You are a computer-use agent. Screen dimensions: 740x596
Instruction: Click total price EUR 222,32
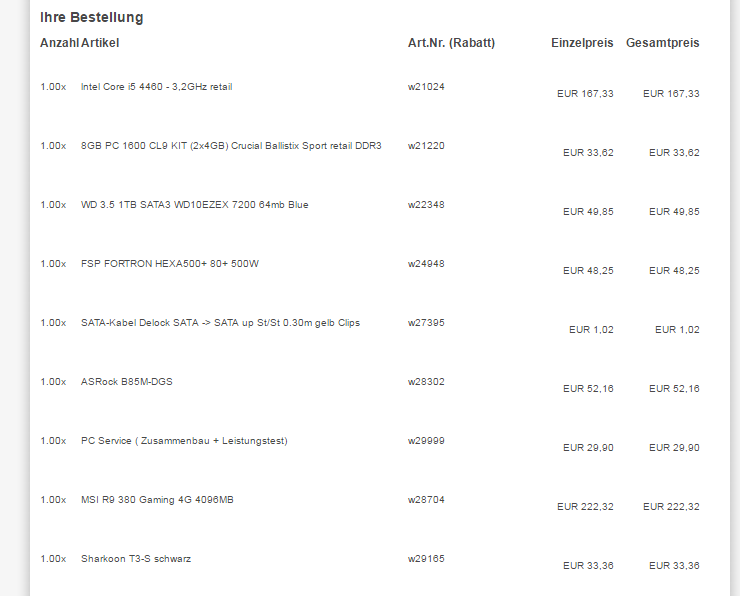click(671, 506)
